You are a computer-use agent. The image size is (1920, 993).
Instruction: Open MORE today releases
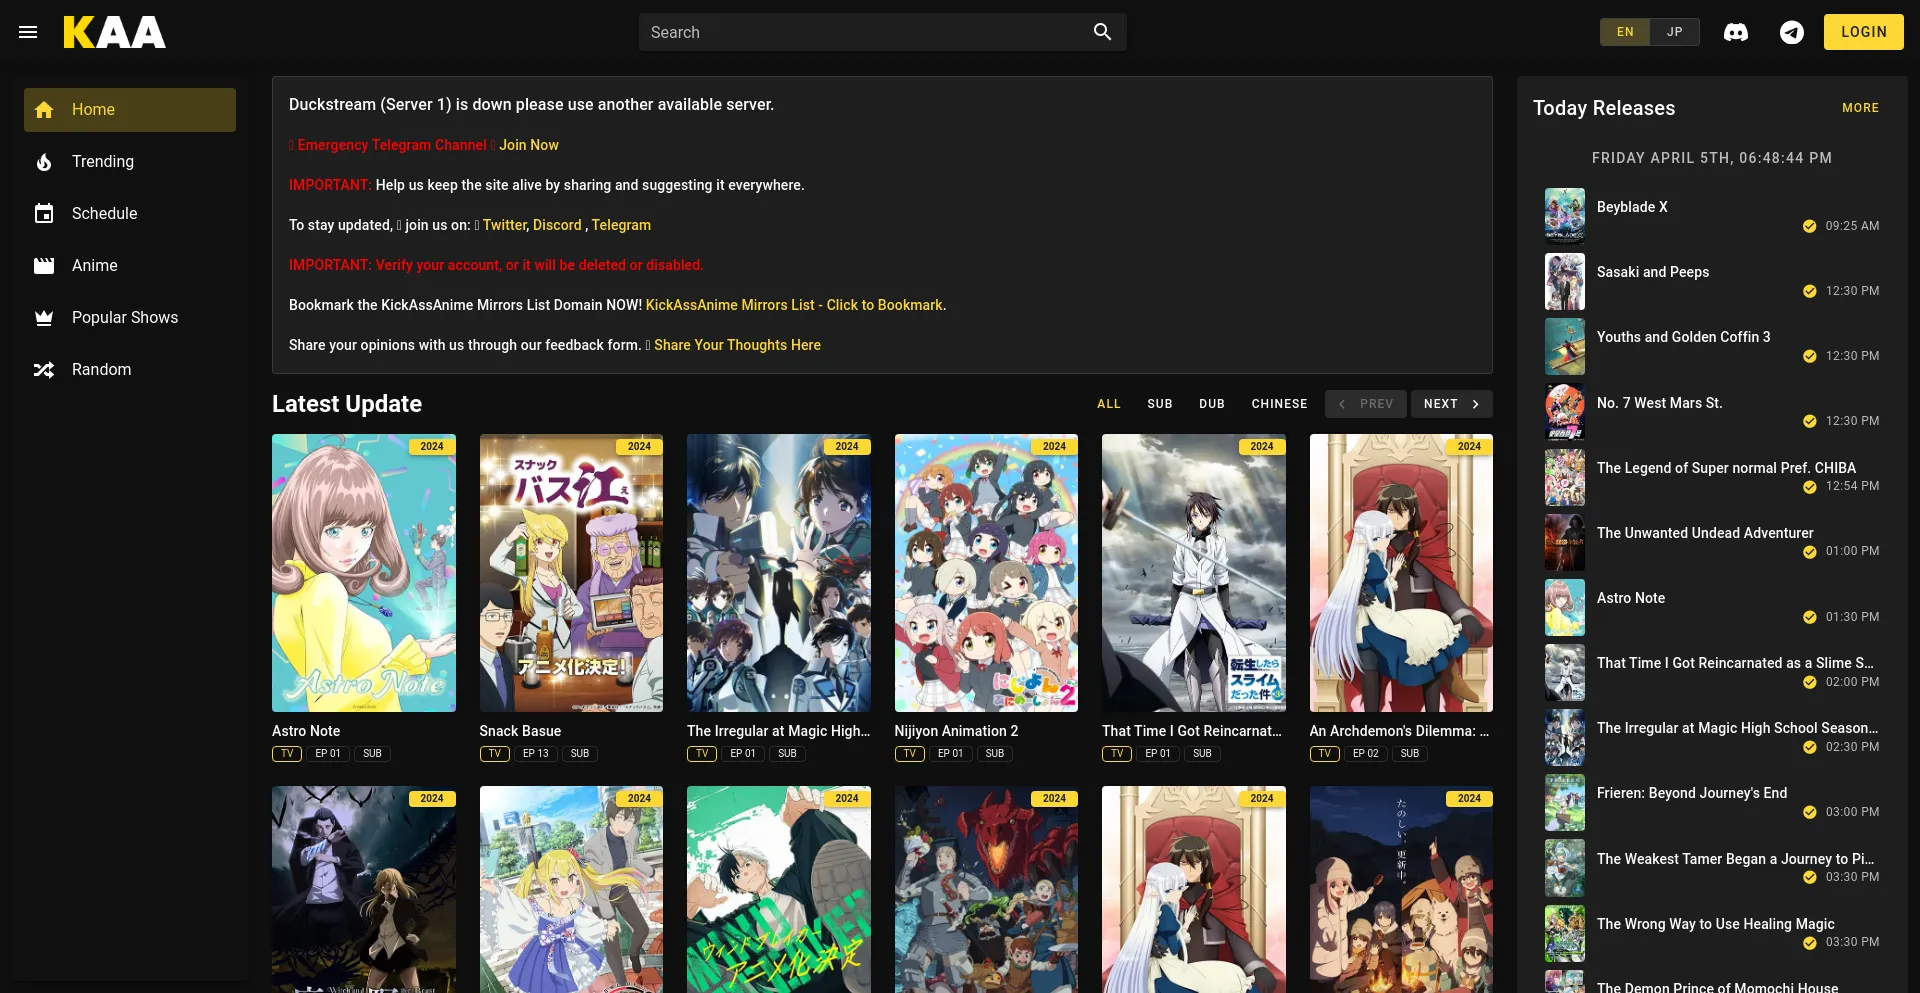click(1861, 108)
